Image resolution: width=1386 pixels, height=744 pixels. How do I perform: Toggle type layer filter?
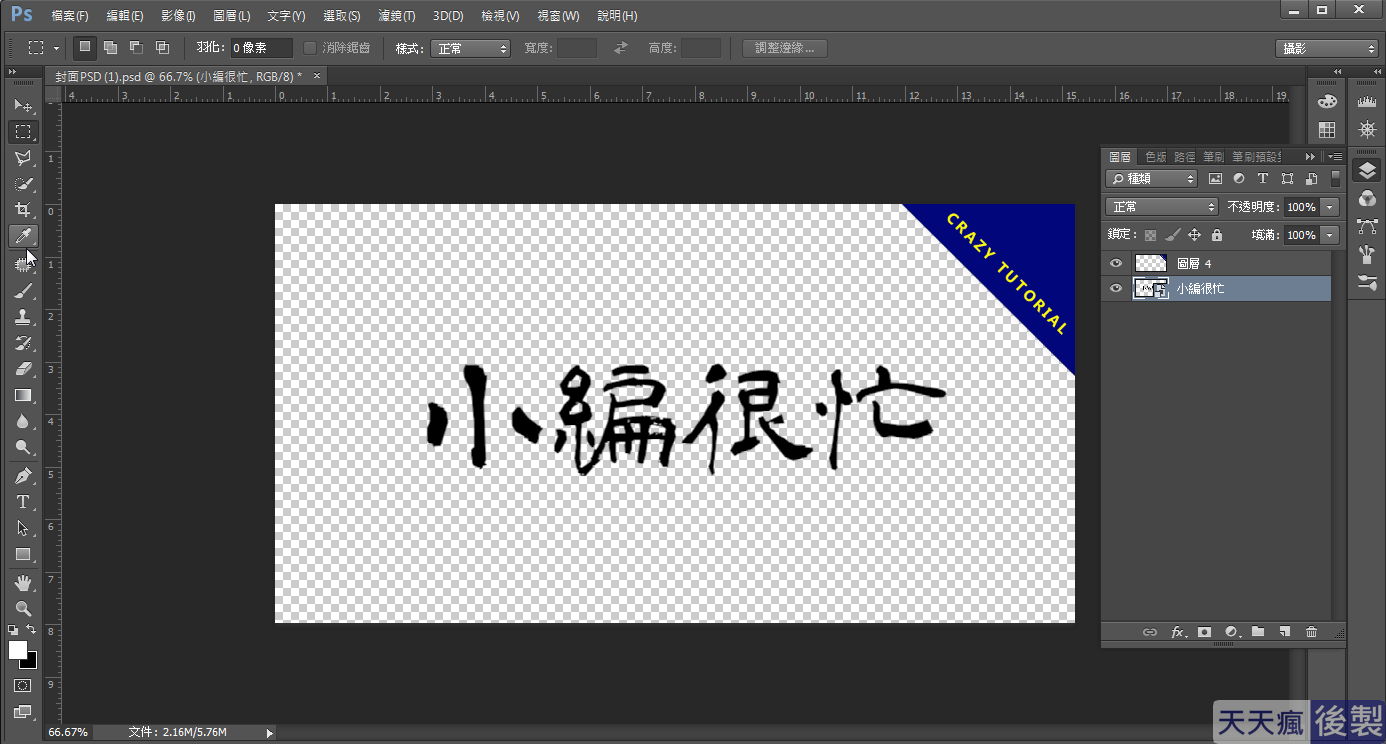[1263, 179]
